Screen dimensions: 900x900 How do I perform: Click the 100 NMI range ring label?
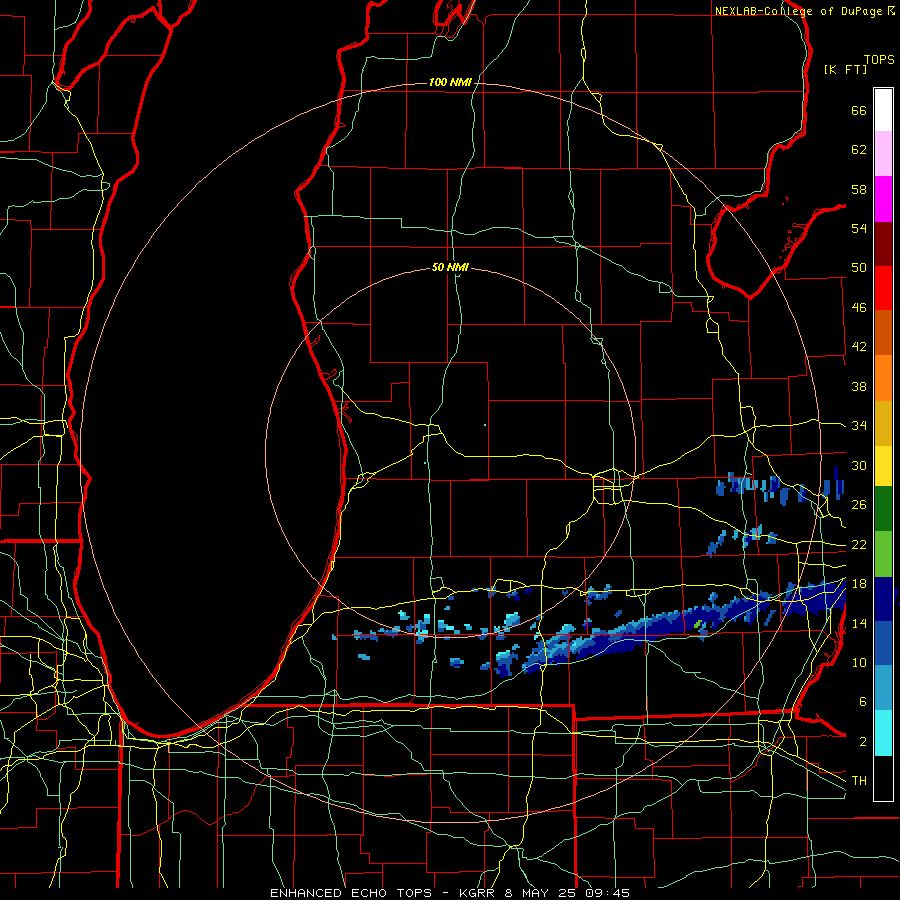pyautogui.click(x=450, y=83)
